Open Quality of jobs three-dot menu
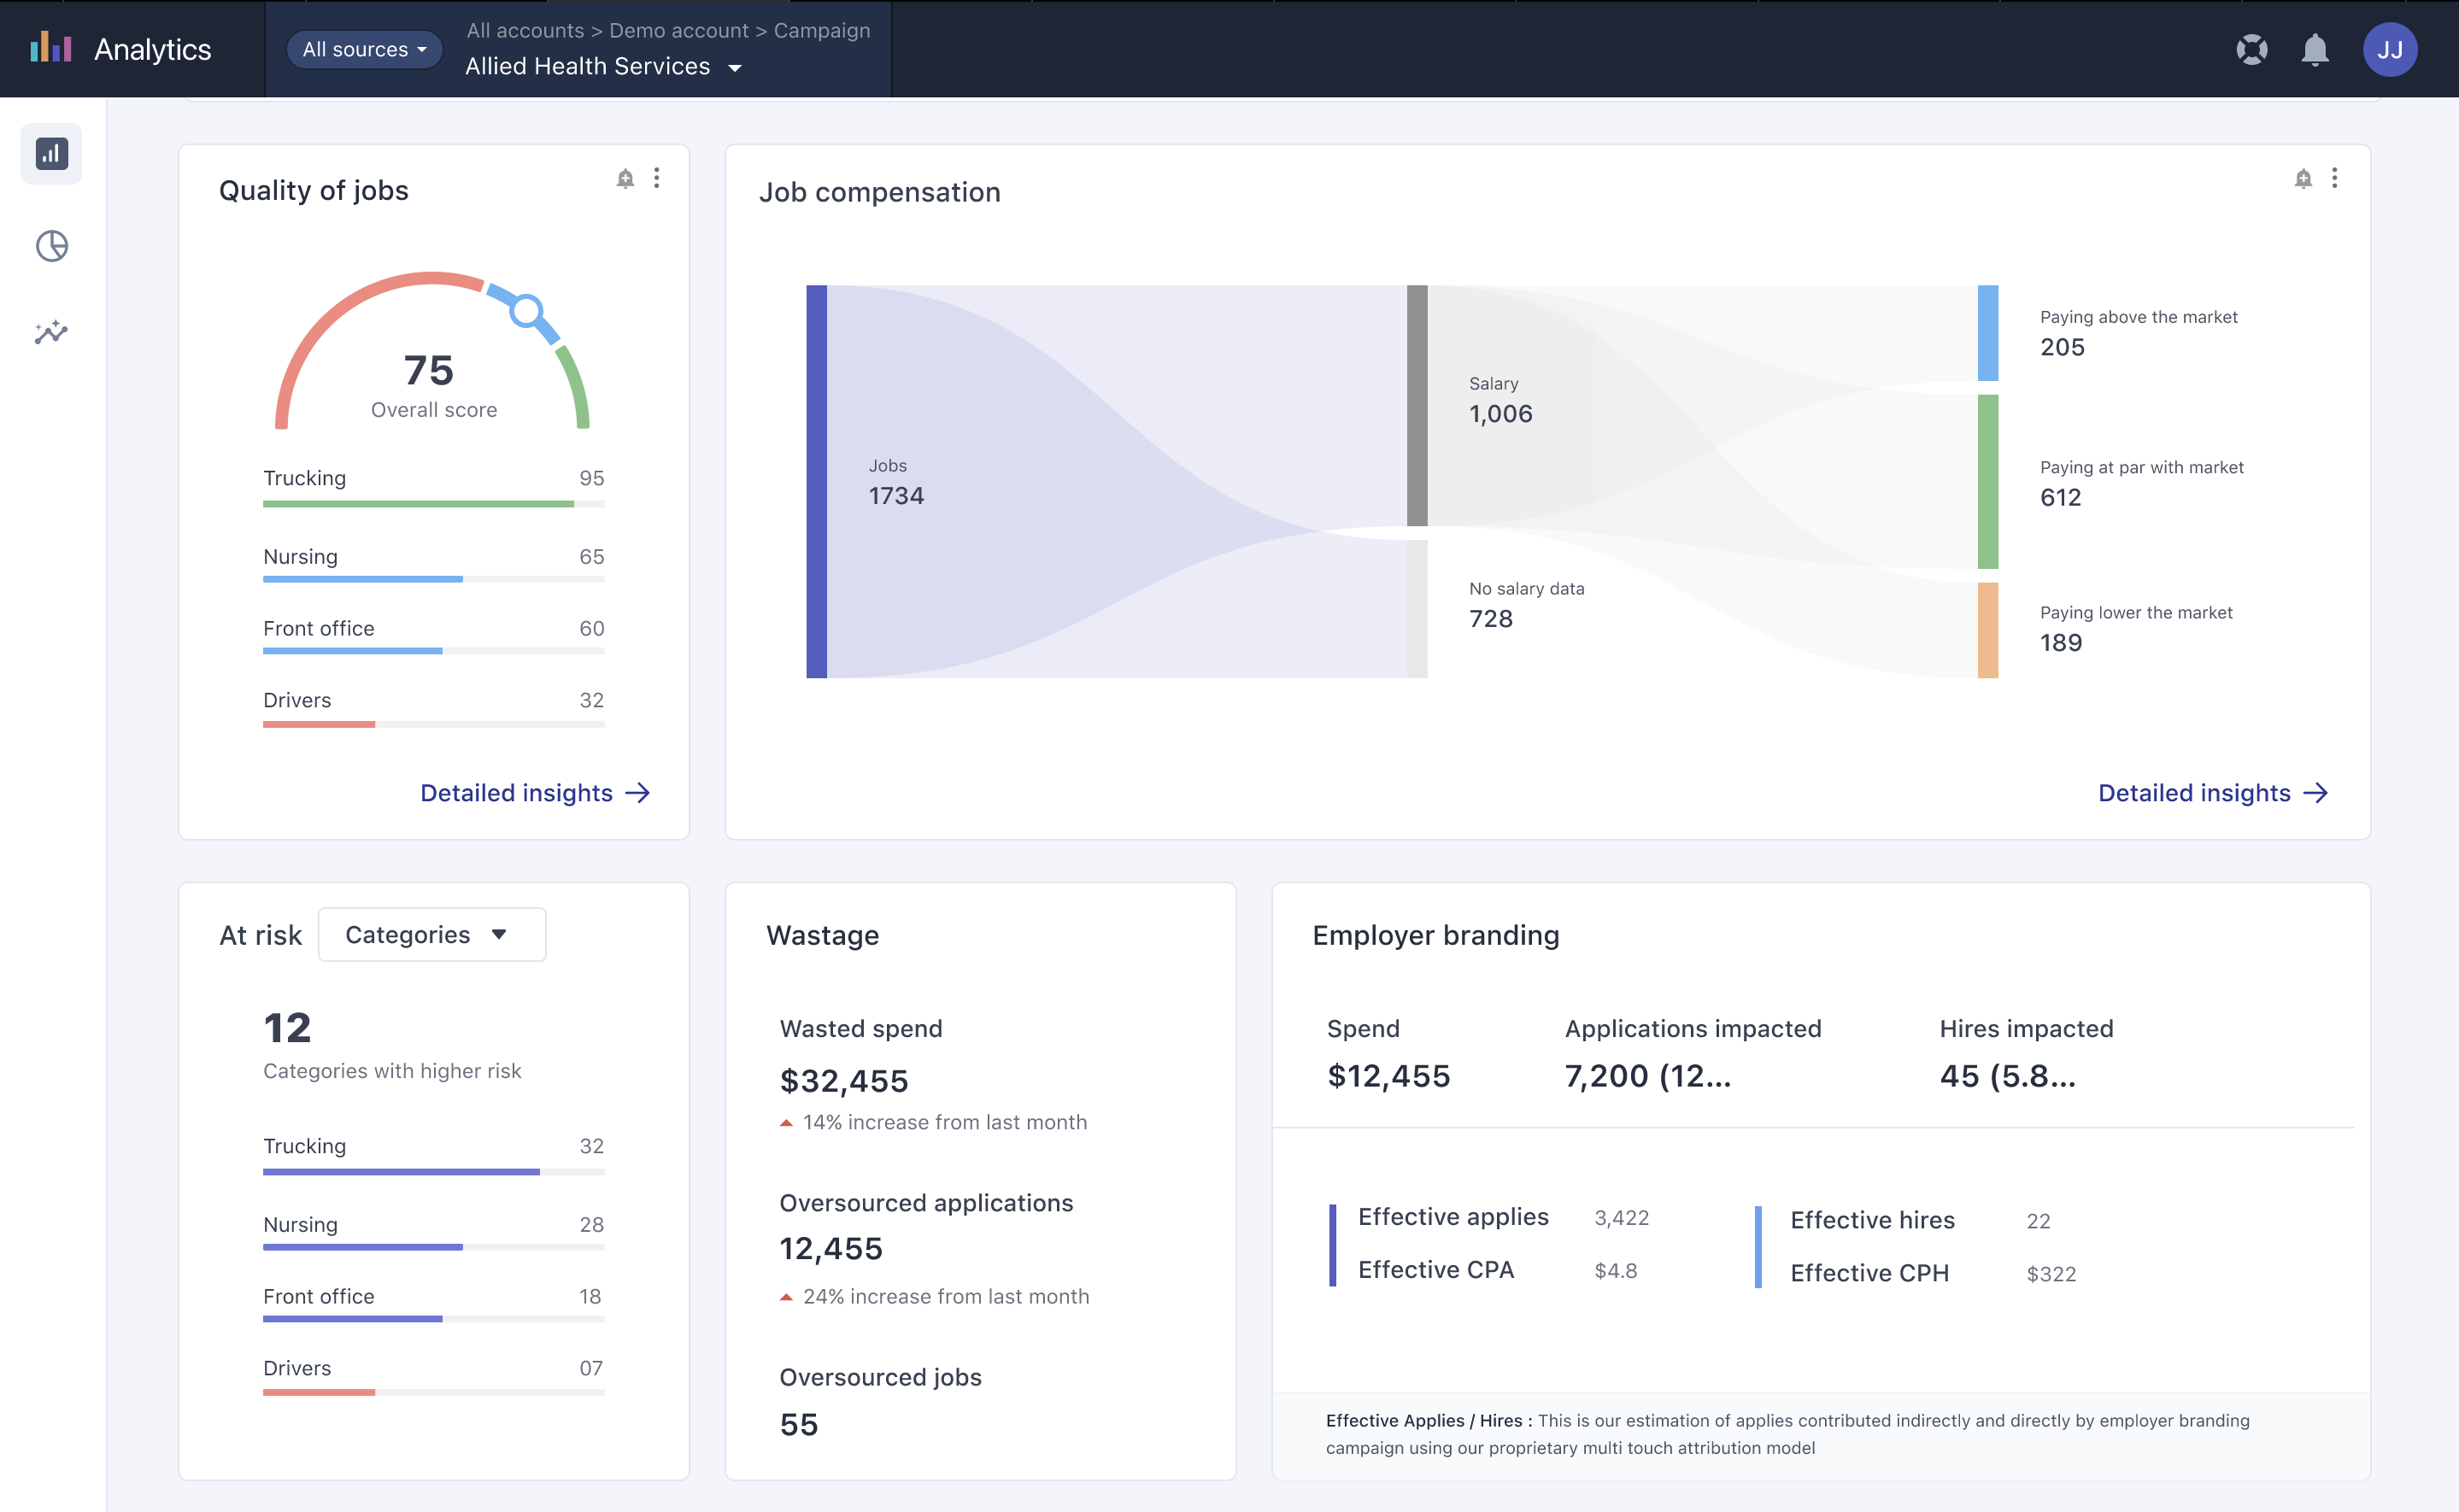The image size is (2459, 1512). [x=657, y=178]
